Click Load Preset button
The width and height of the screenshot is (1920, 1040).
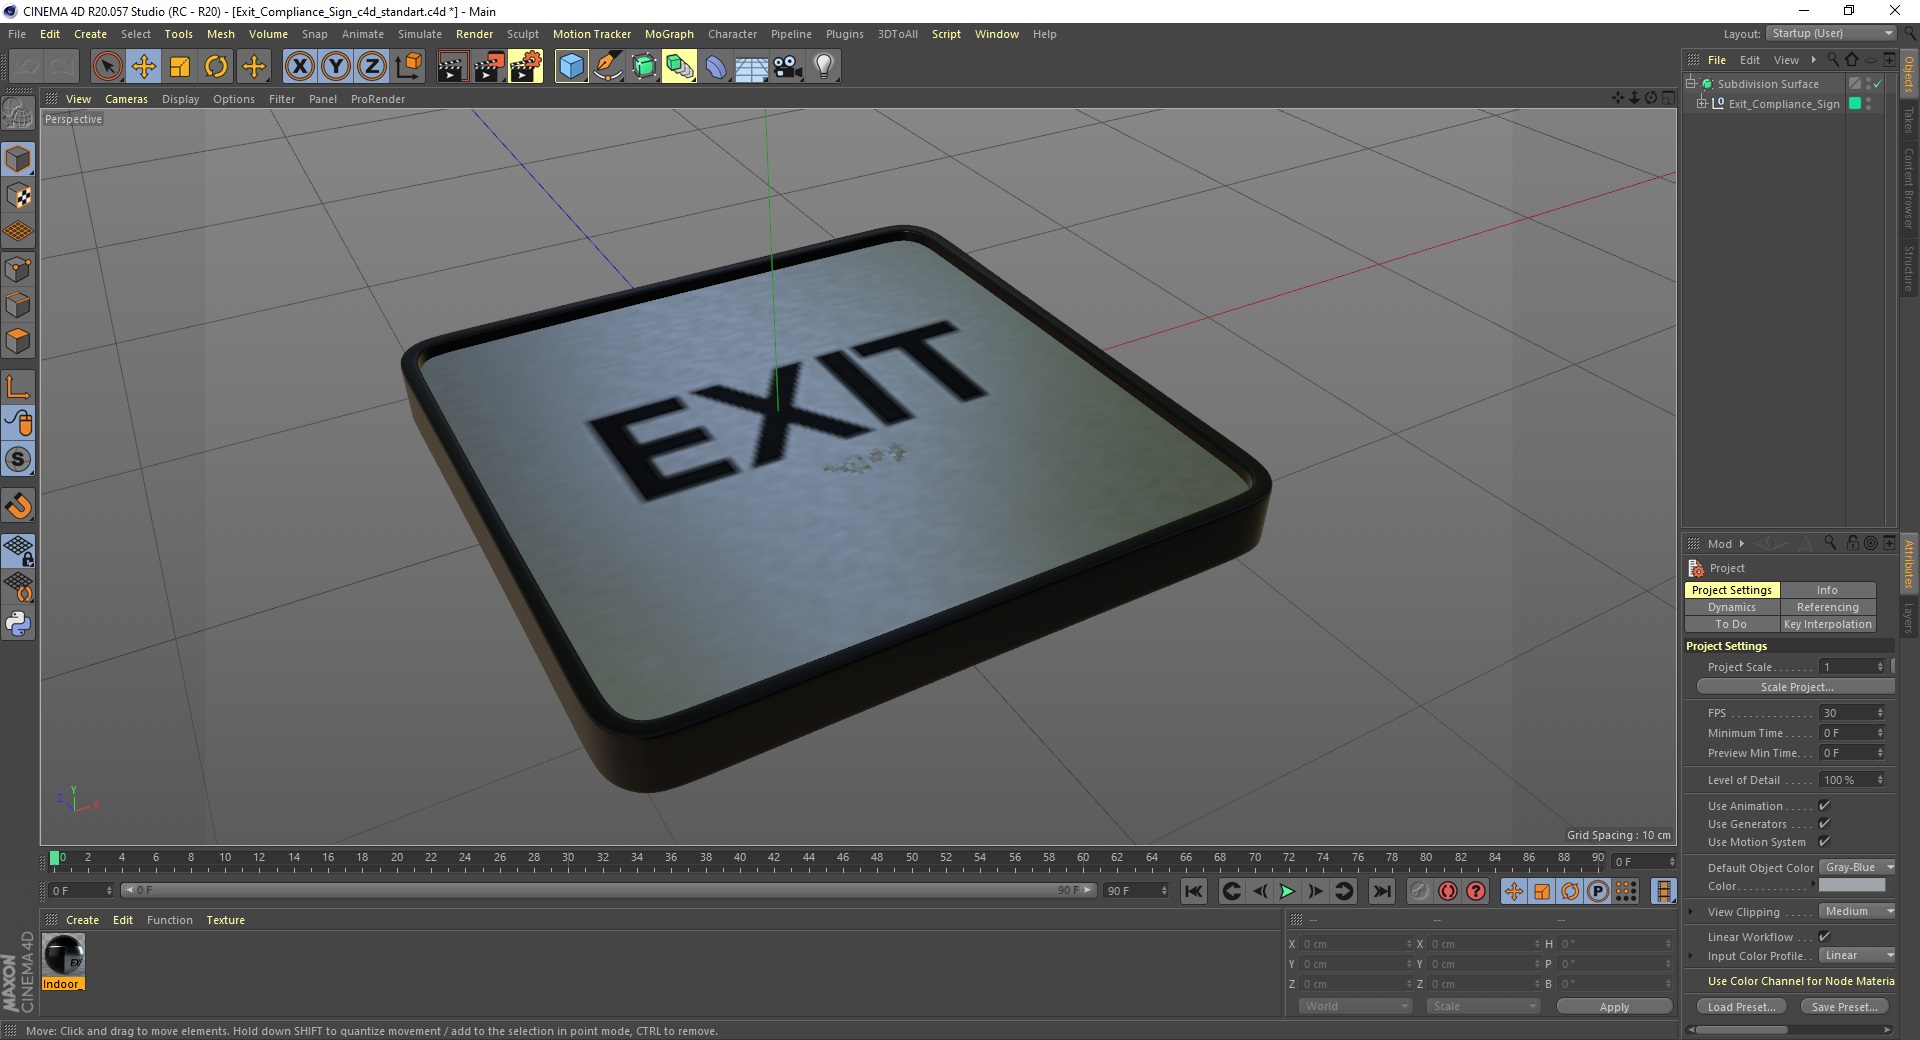pos(1742,1007)
